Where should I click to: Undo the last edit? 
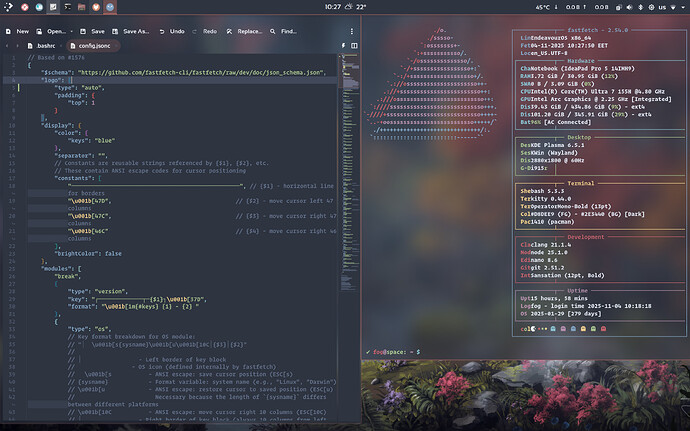(x=171, y=31)
